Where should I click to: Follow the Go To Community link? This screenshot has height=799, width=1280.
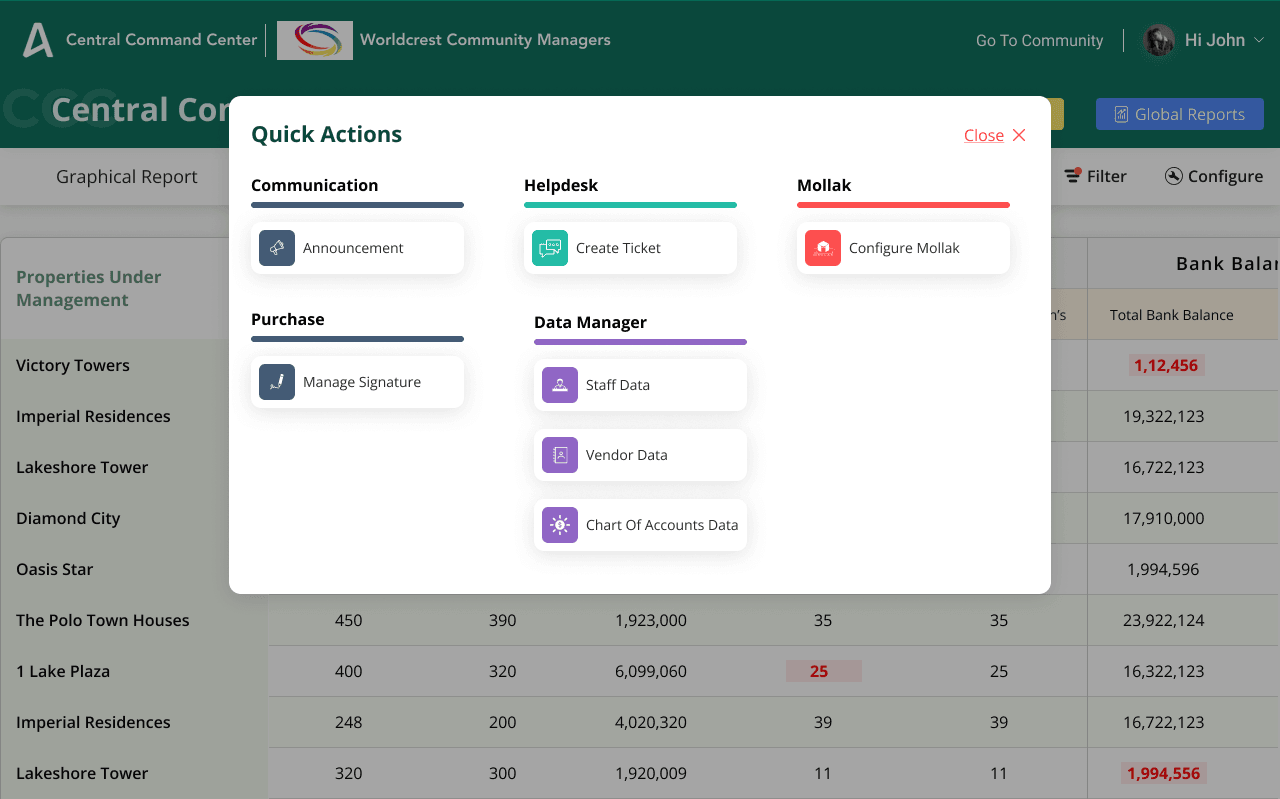pos(1039,40)
